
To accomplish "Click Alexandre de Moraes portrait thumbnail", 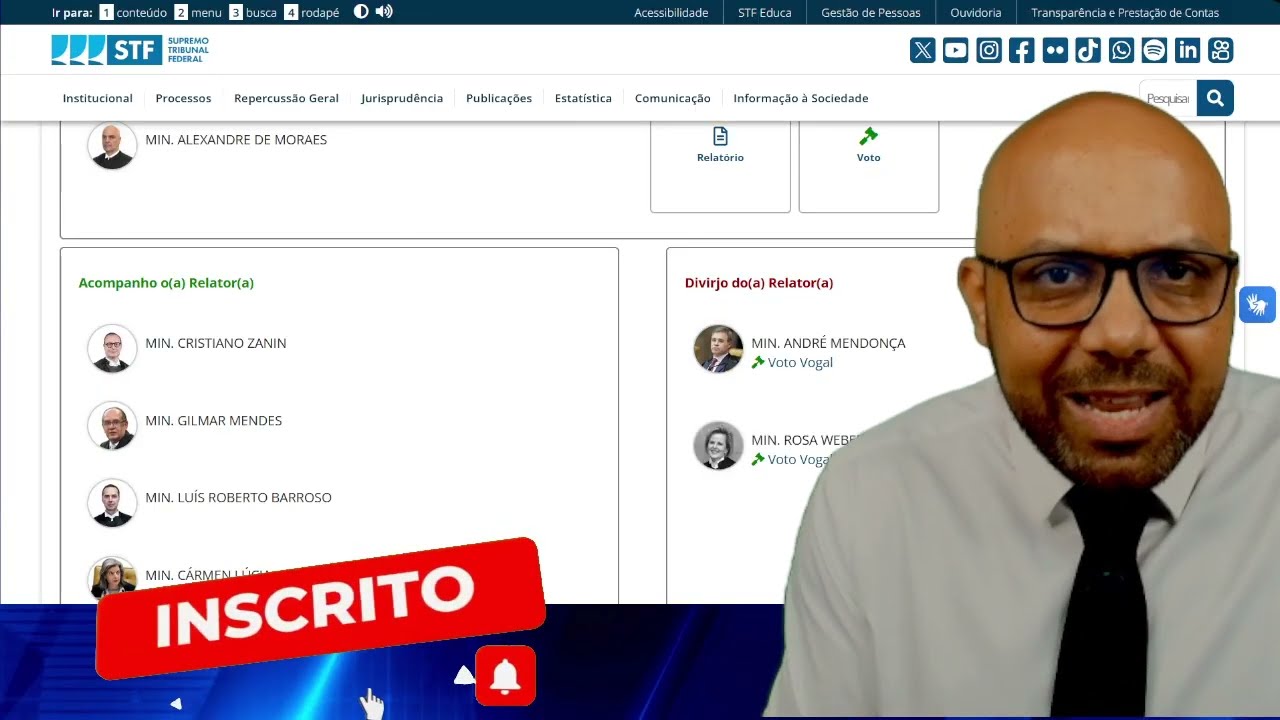I will coord(112,146).
